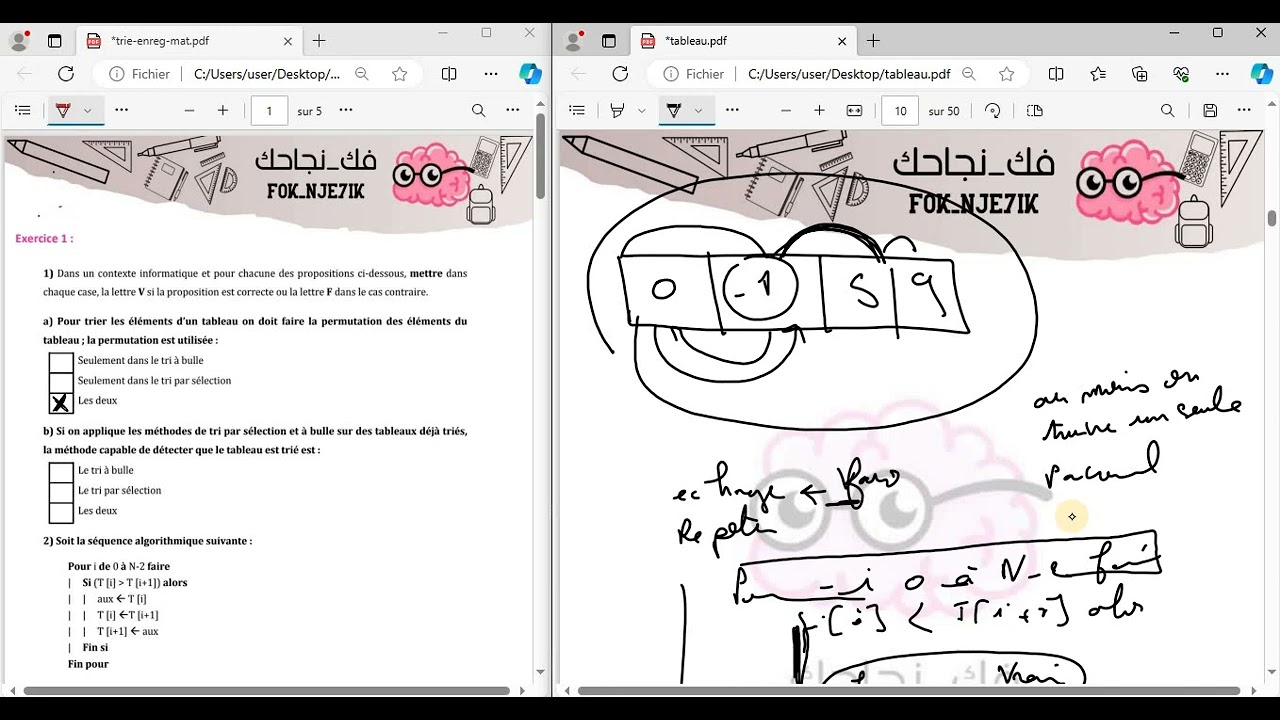
Task: Zoom out PDF in trie-enreg-mat window
Action: tap(189, 111)
